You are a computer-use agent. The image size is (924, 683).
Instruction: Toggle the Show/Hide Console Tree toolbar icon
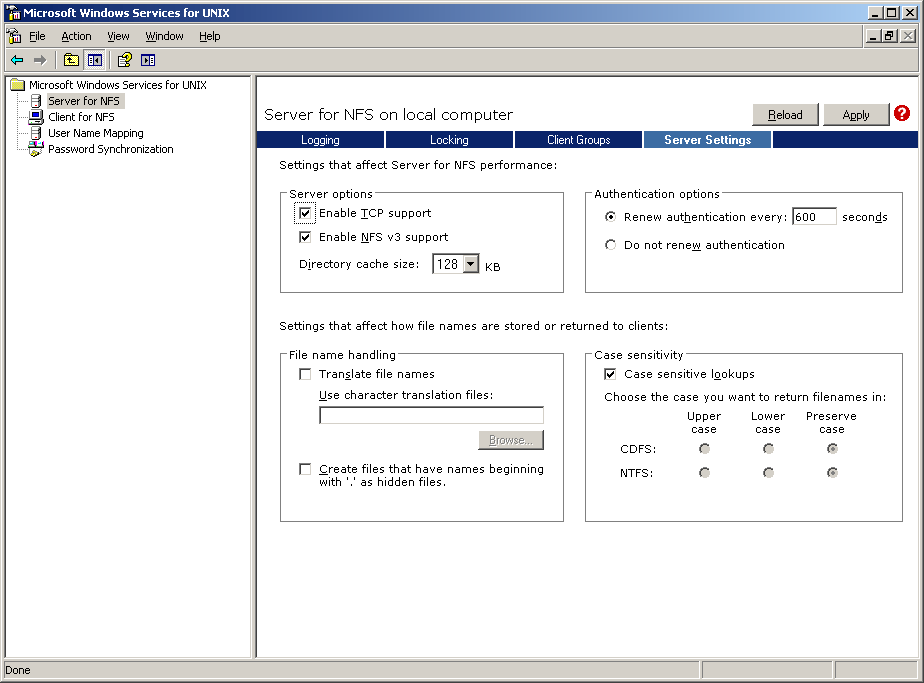point(94,60)
